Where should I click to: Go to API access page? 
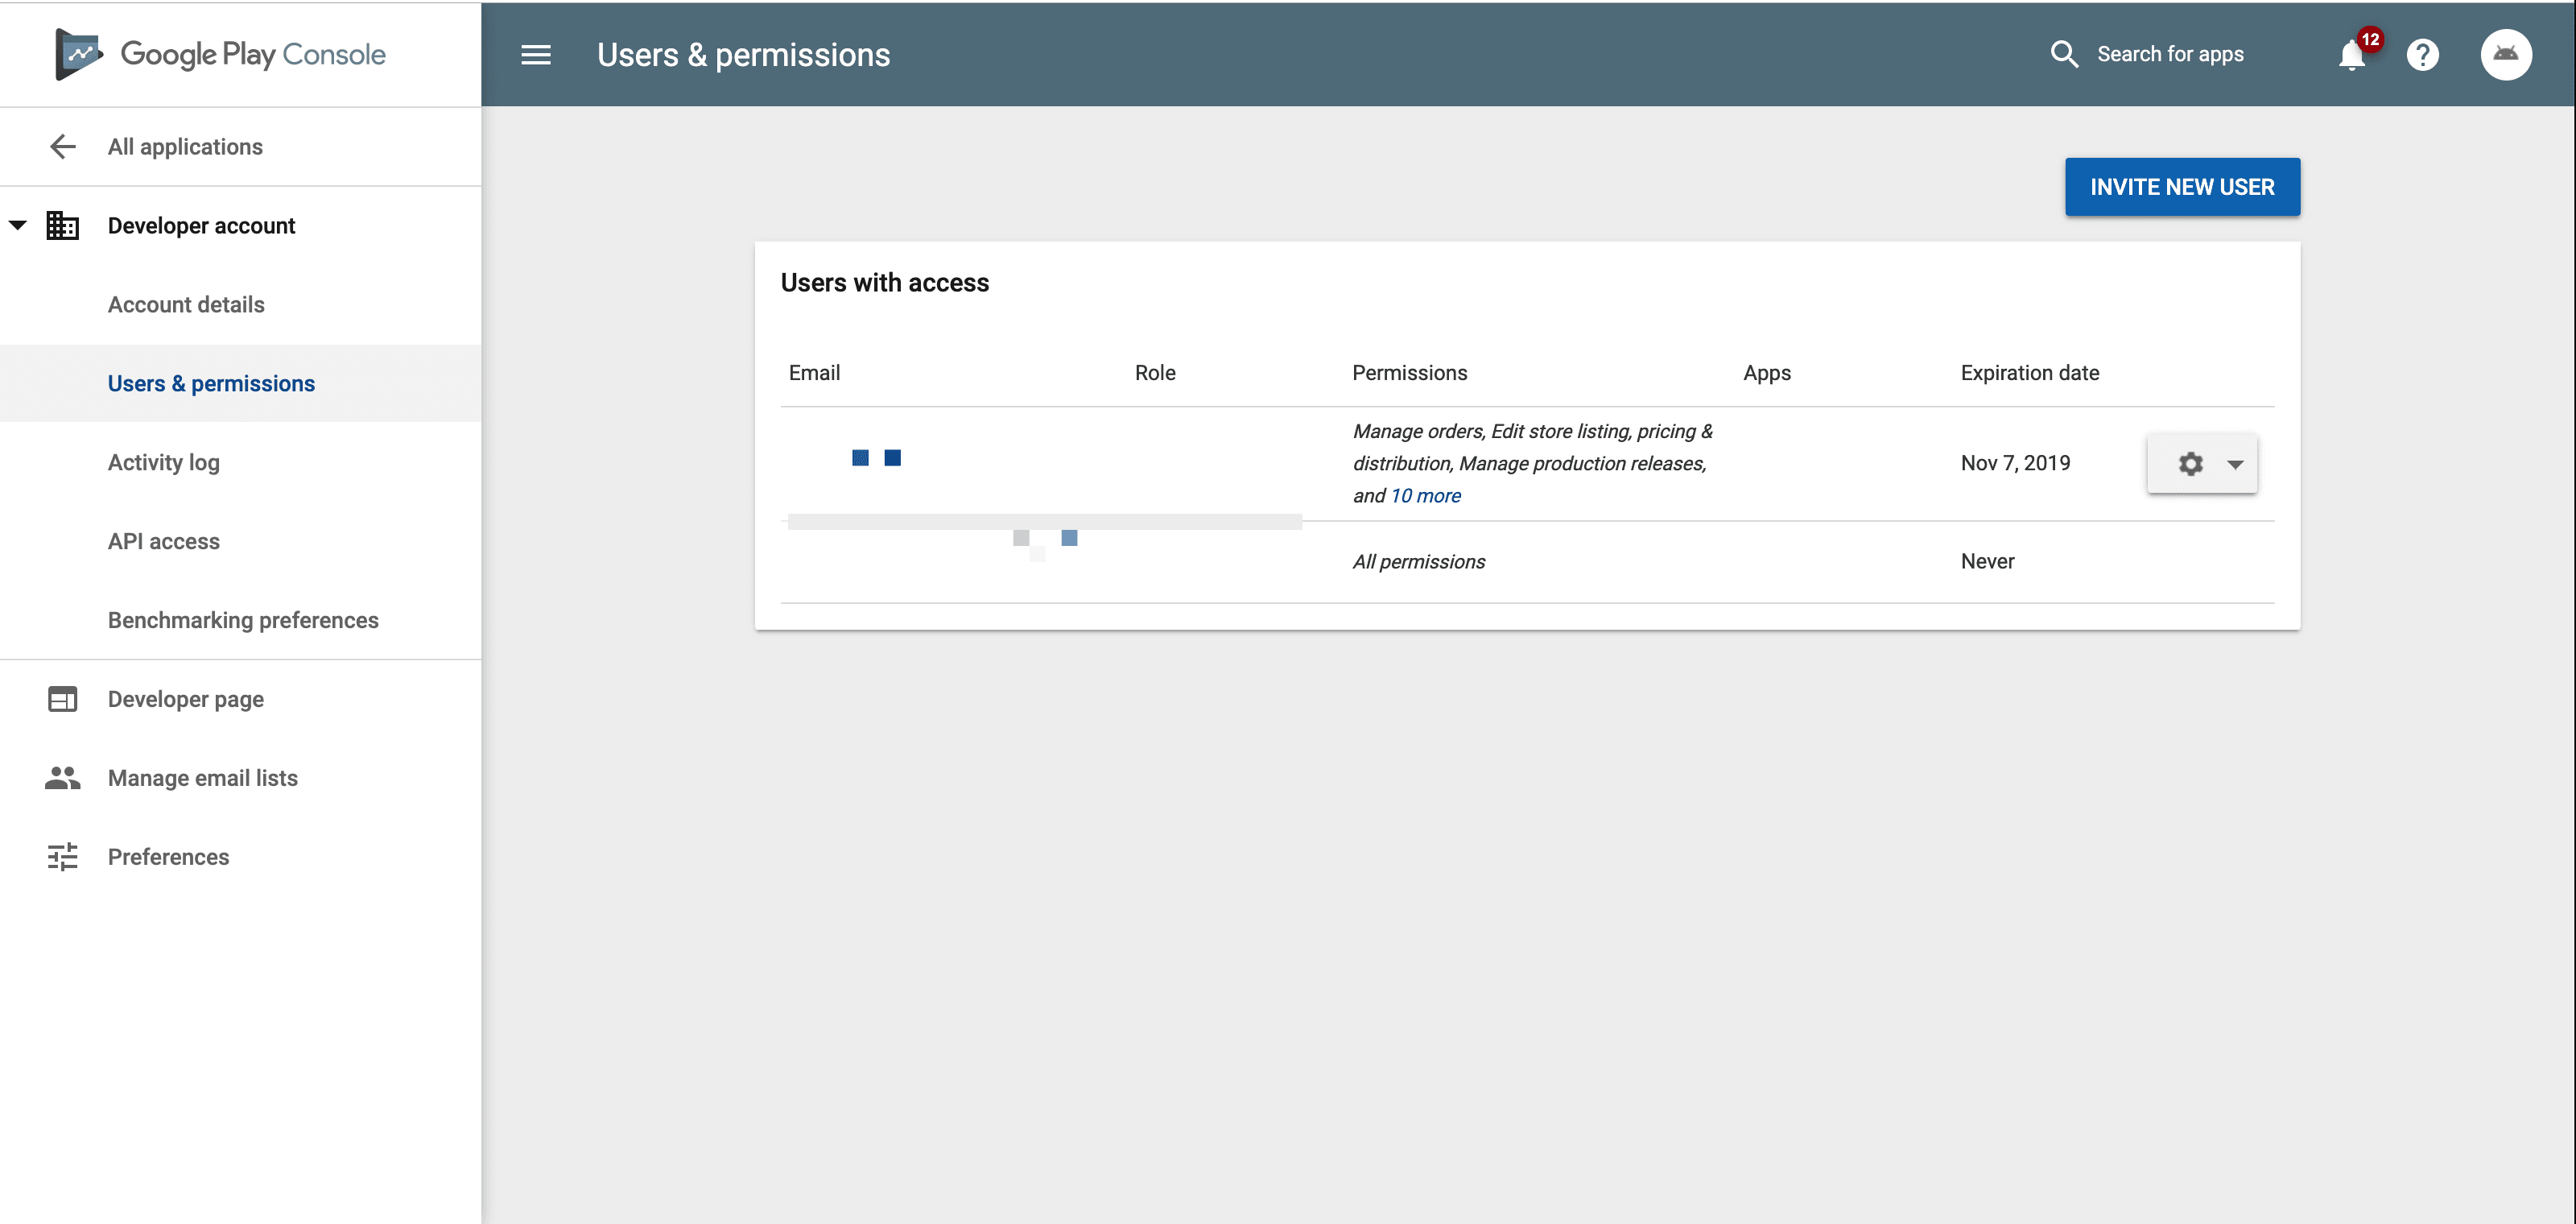click(164, 542)
